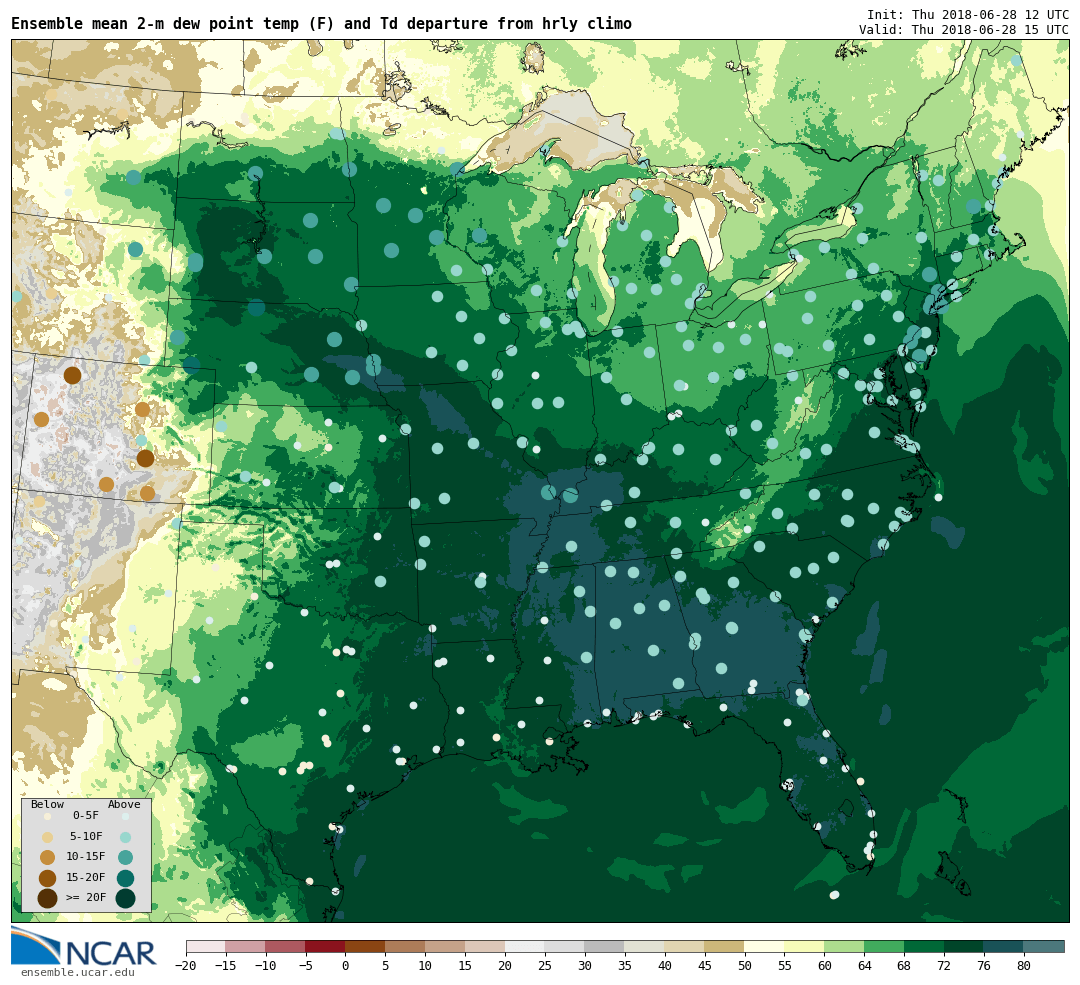Click the Init timestamp text
Screen dimensions: 1080x985
pyautogui.click(x=967, y=14)
